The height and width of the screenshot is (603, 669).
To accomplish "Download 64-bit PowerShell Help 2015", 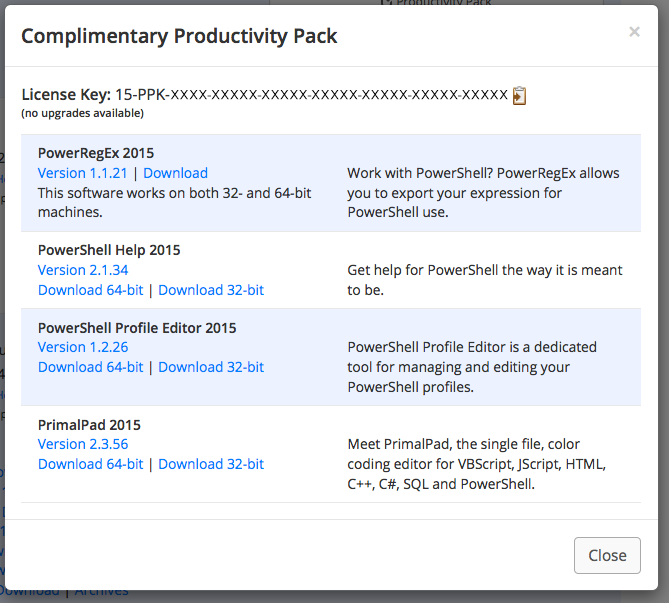I will click(x=90, y=290).
